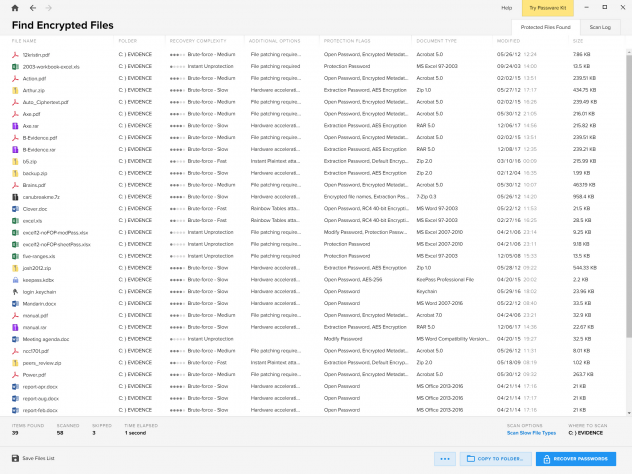This screenshot has width=632, height=474.
Task: Click the Recover Passwords button
Action: coord(578,458)
